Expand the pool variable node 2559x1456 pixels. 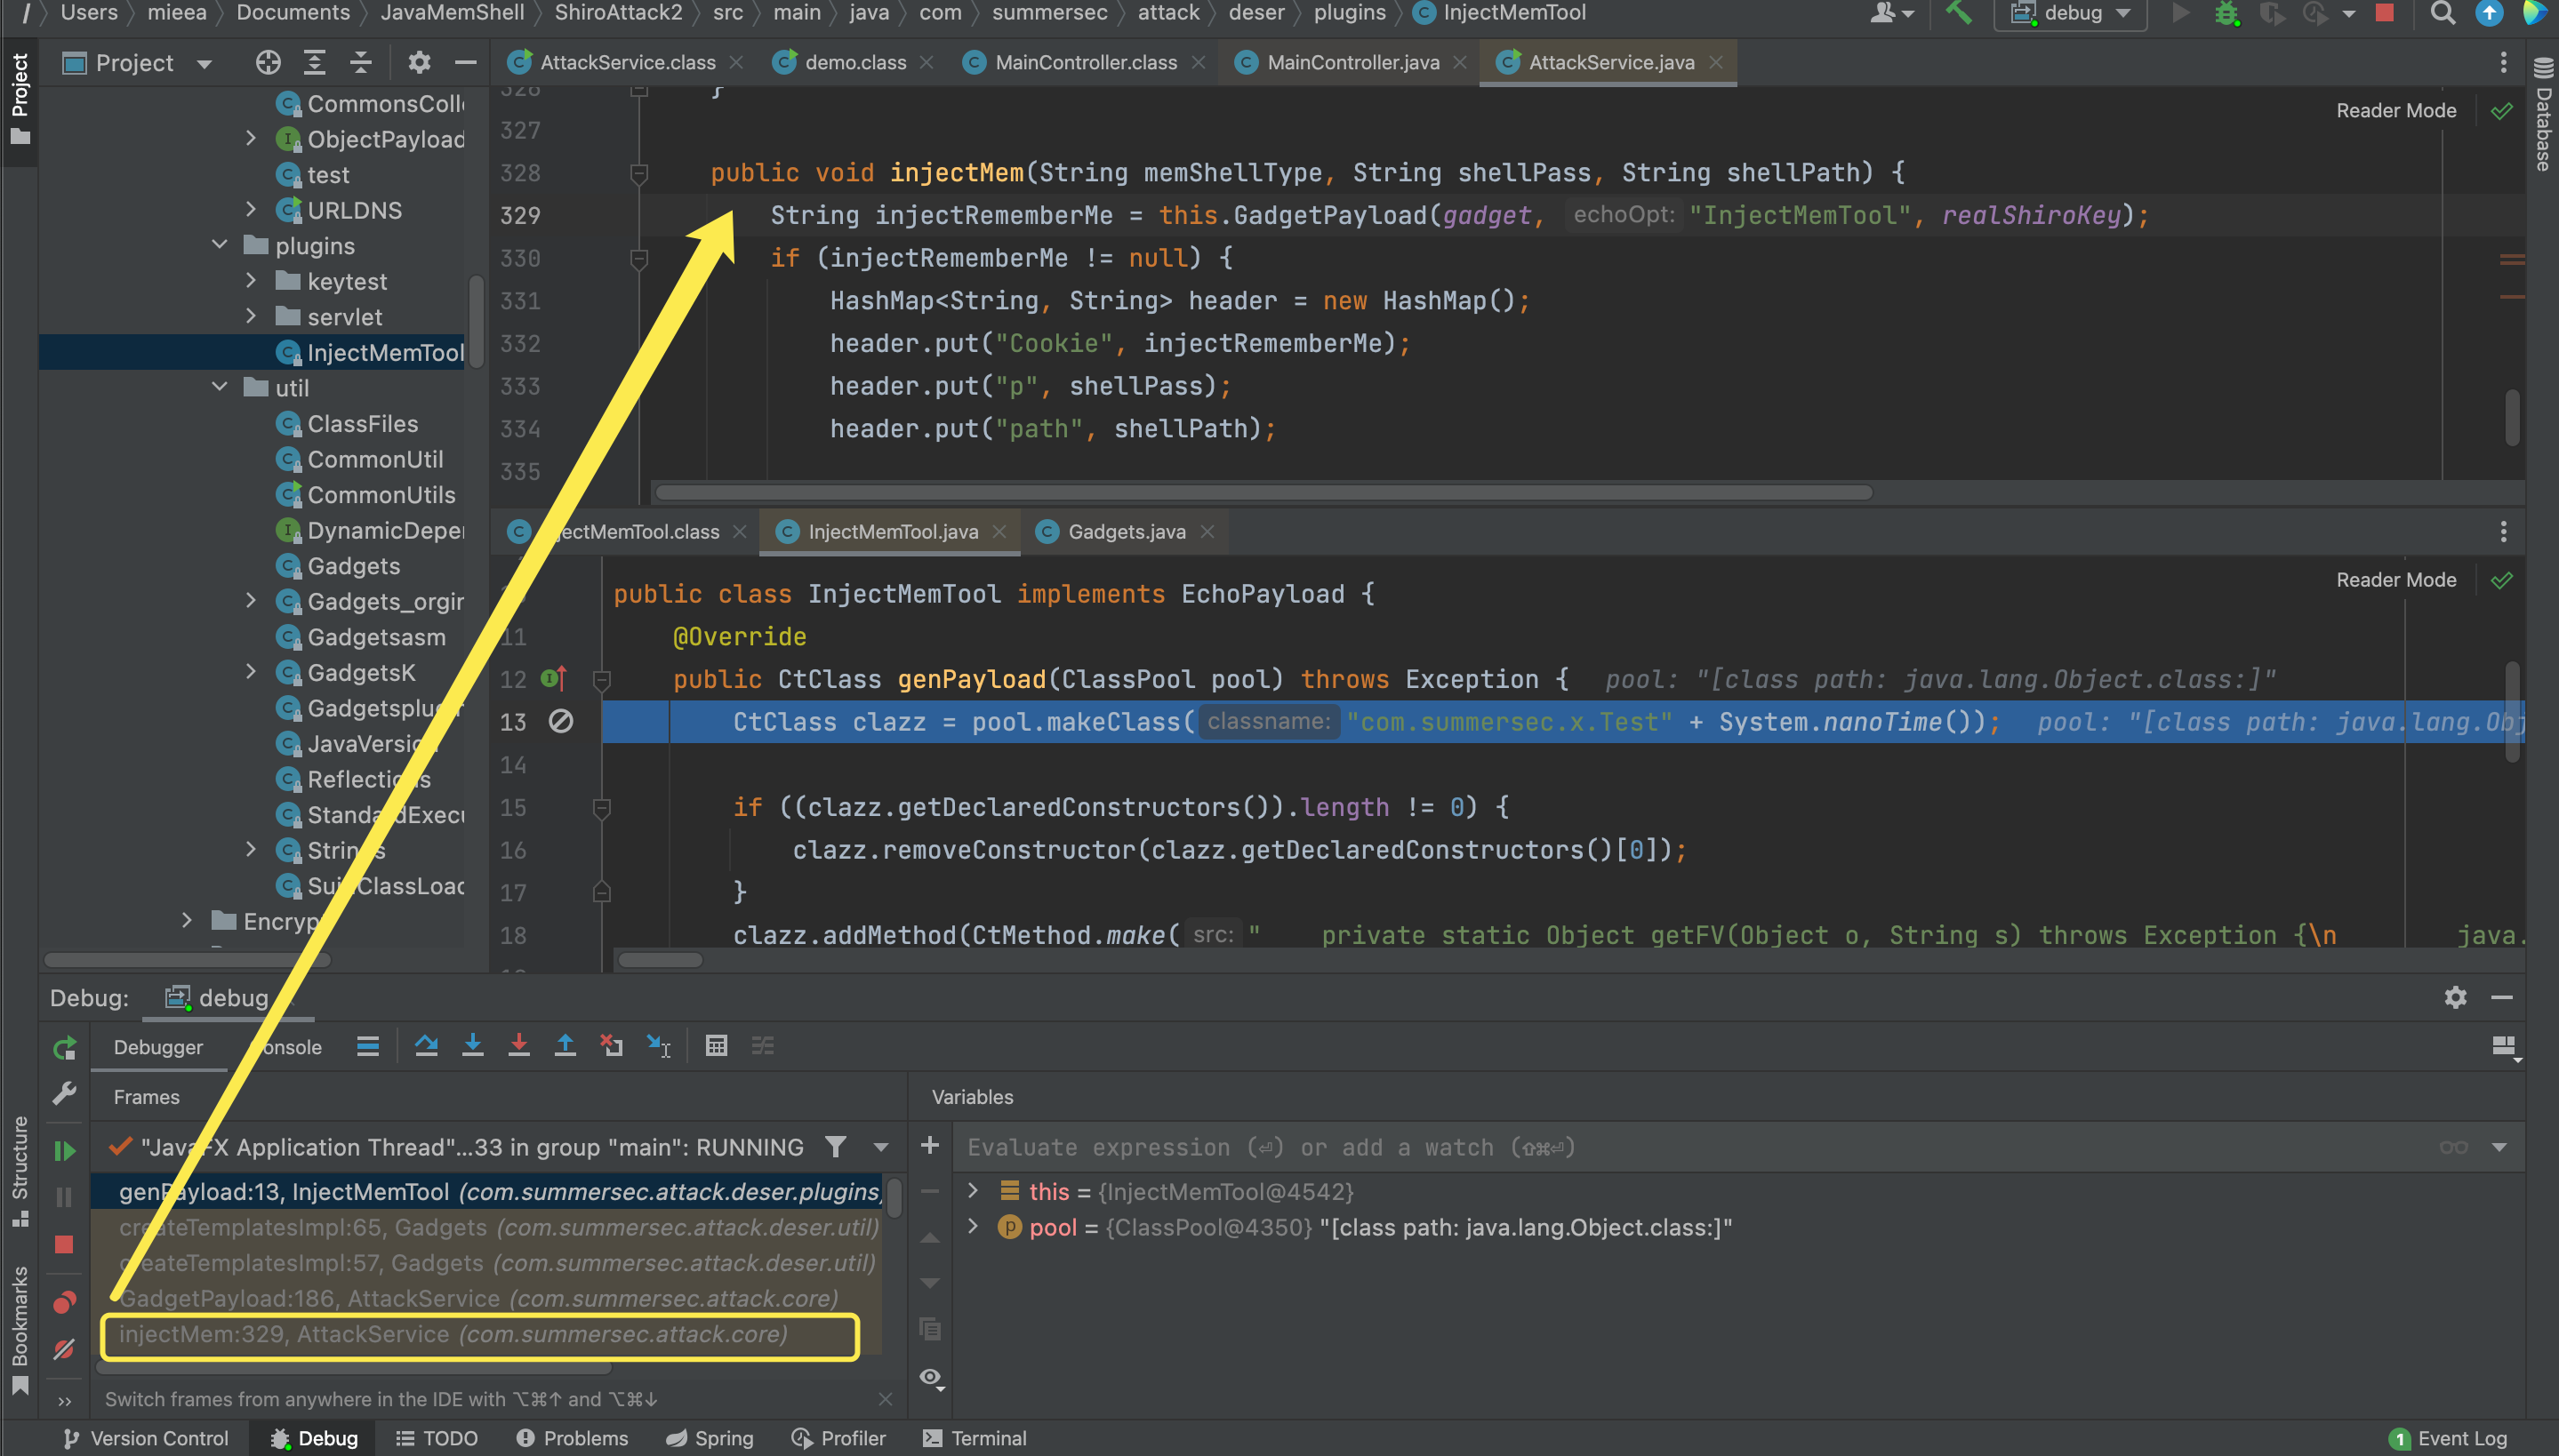pyautogui.click(x=972, y=1227)
